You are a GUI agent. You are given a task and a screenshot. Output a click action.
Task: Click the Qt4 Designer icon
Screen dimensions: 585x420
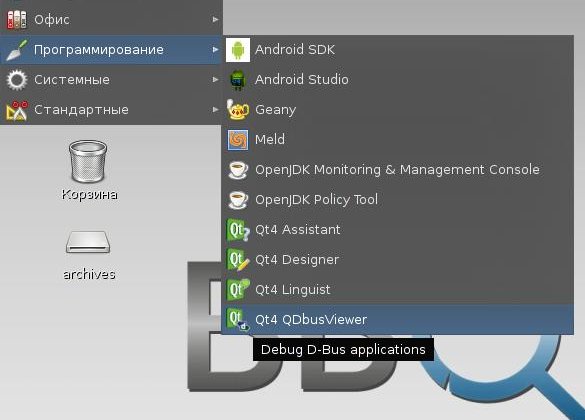(238, 260)
